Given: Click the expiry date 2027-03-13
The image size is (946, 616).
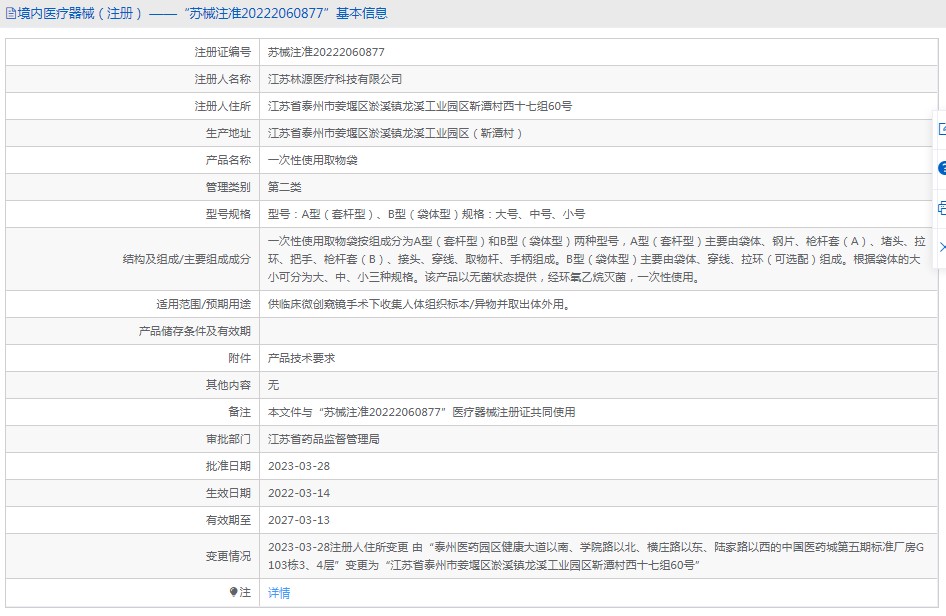Looking at the screenshot, I should [x=299, y=520].
